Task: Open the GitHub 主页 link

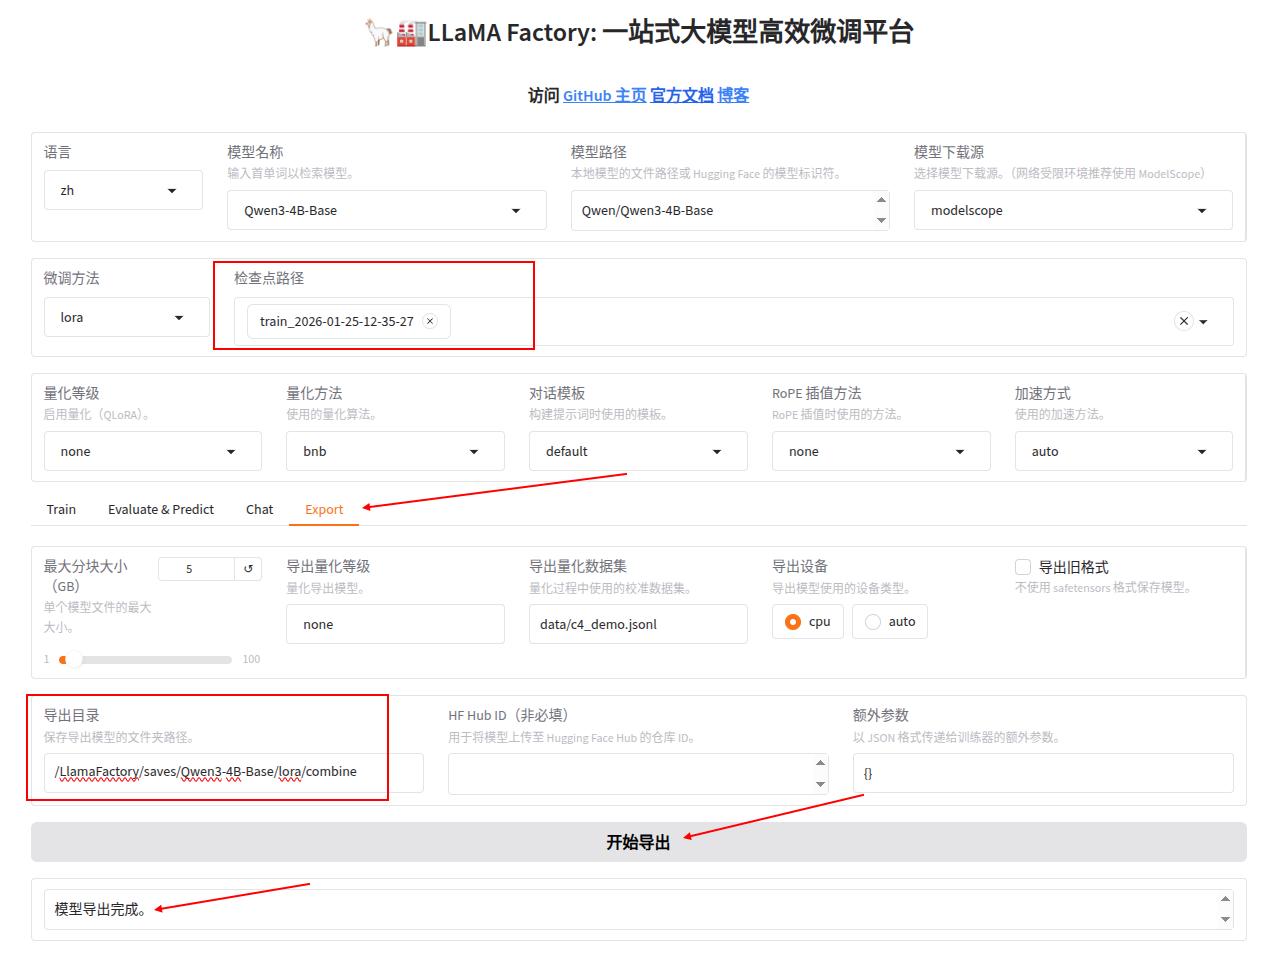Action: (x=605, y=95)
